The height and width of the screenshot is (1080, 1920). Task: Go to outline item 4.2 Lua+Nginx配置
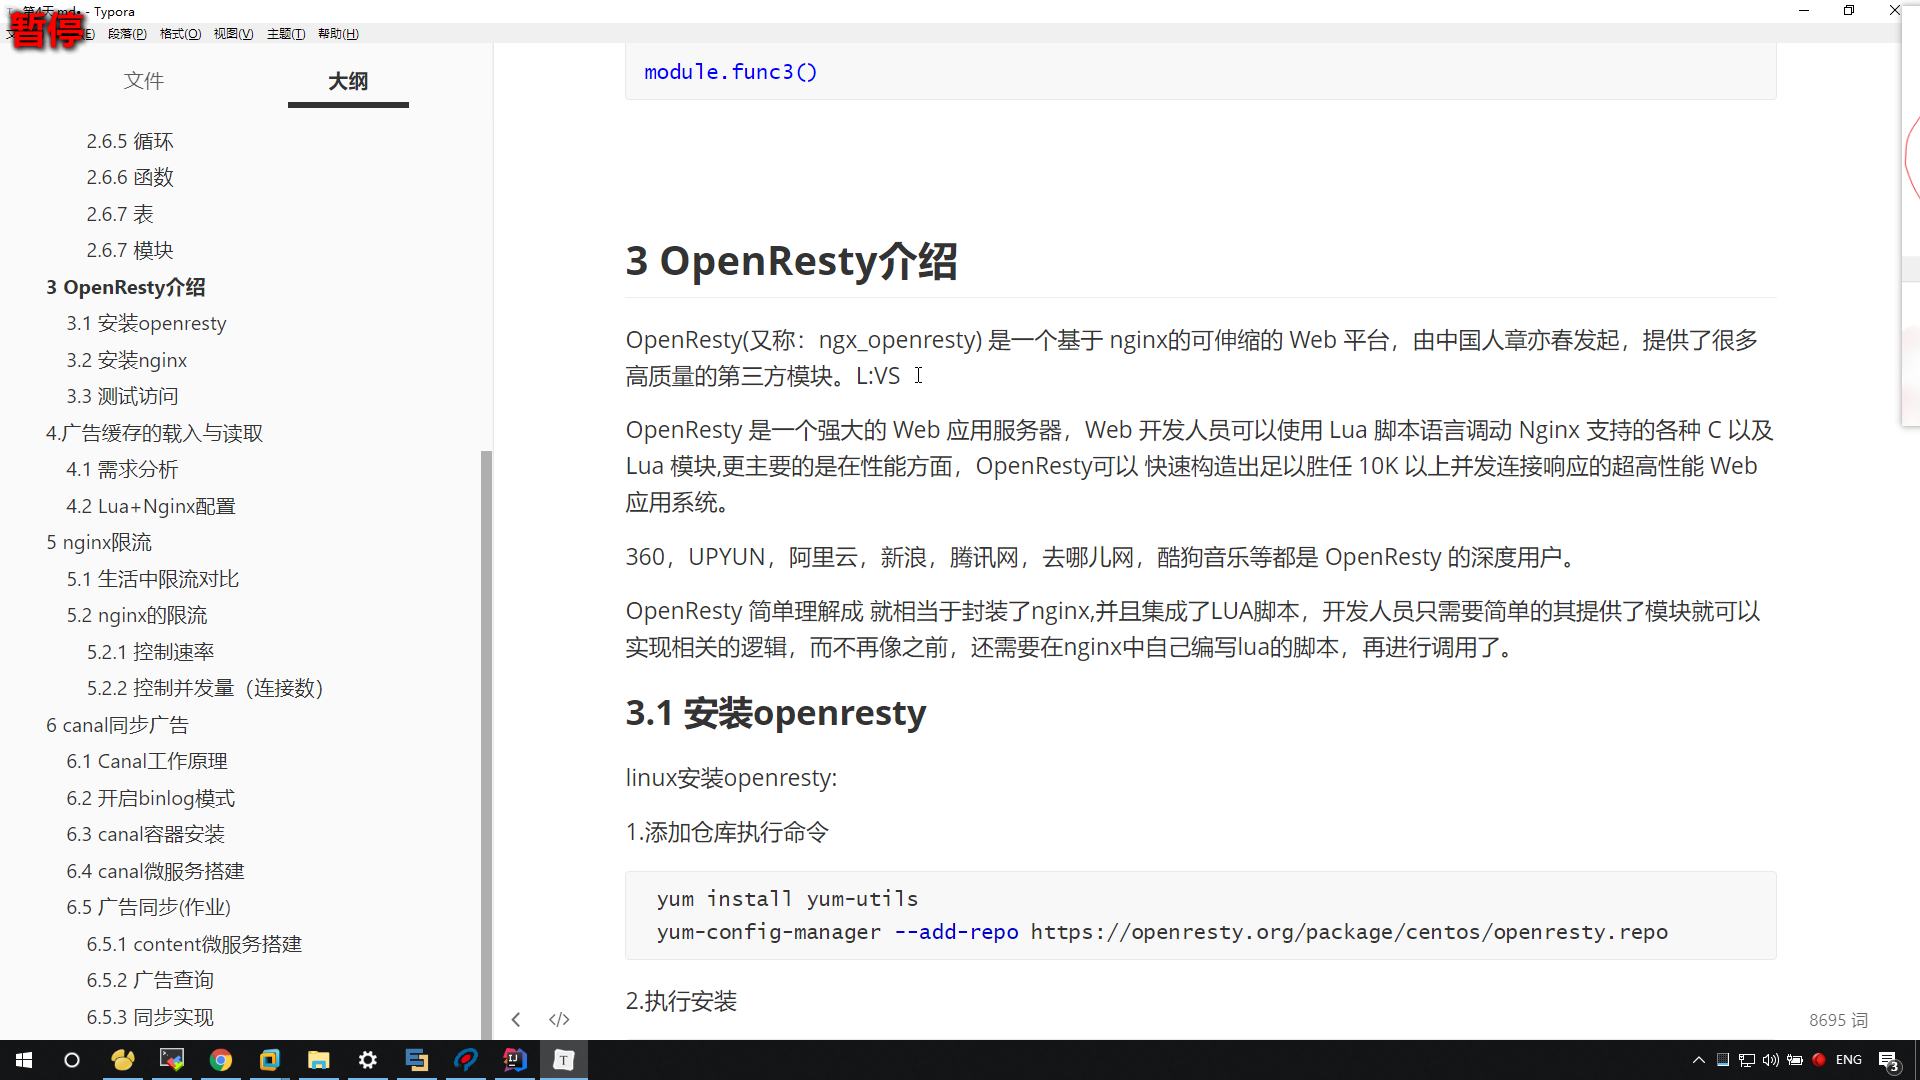coord(151,506)
